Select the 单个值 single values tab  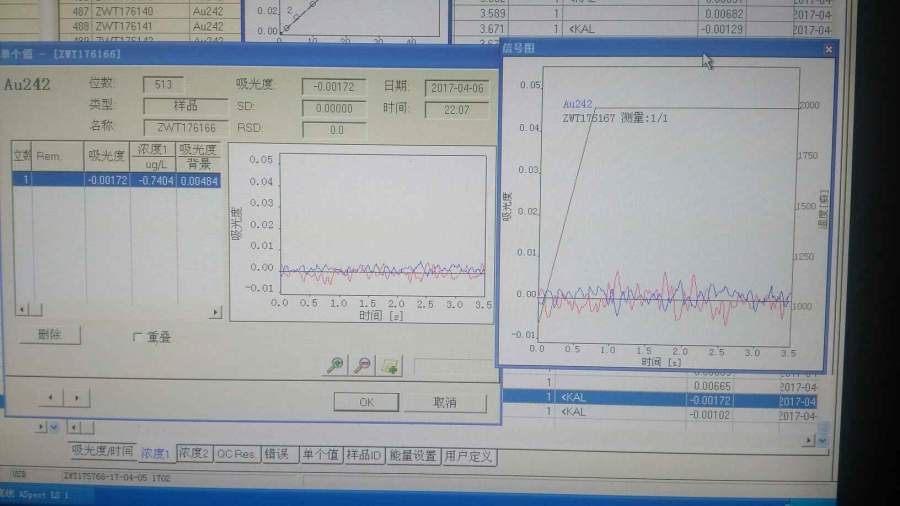click(x=321, y=455)
